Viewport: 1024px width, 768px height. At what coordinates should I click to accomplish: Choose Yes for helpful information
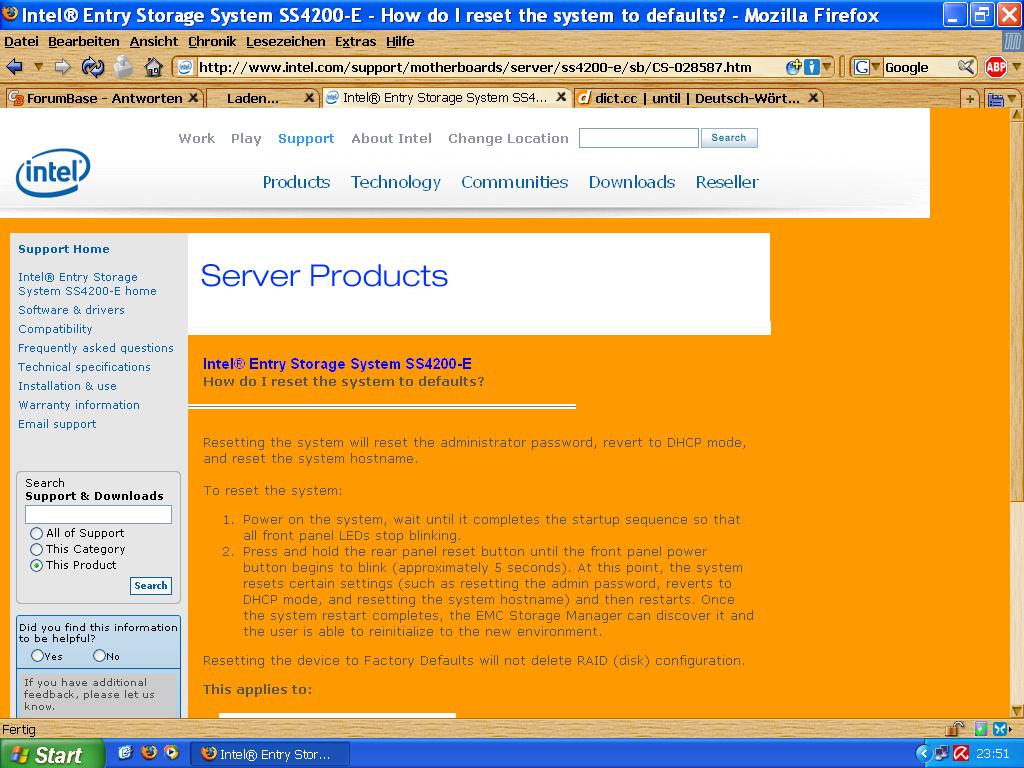click(x=37, y=656)
